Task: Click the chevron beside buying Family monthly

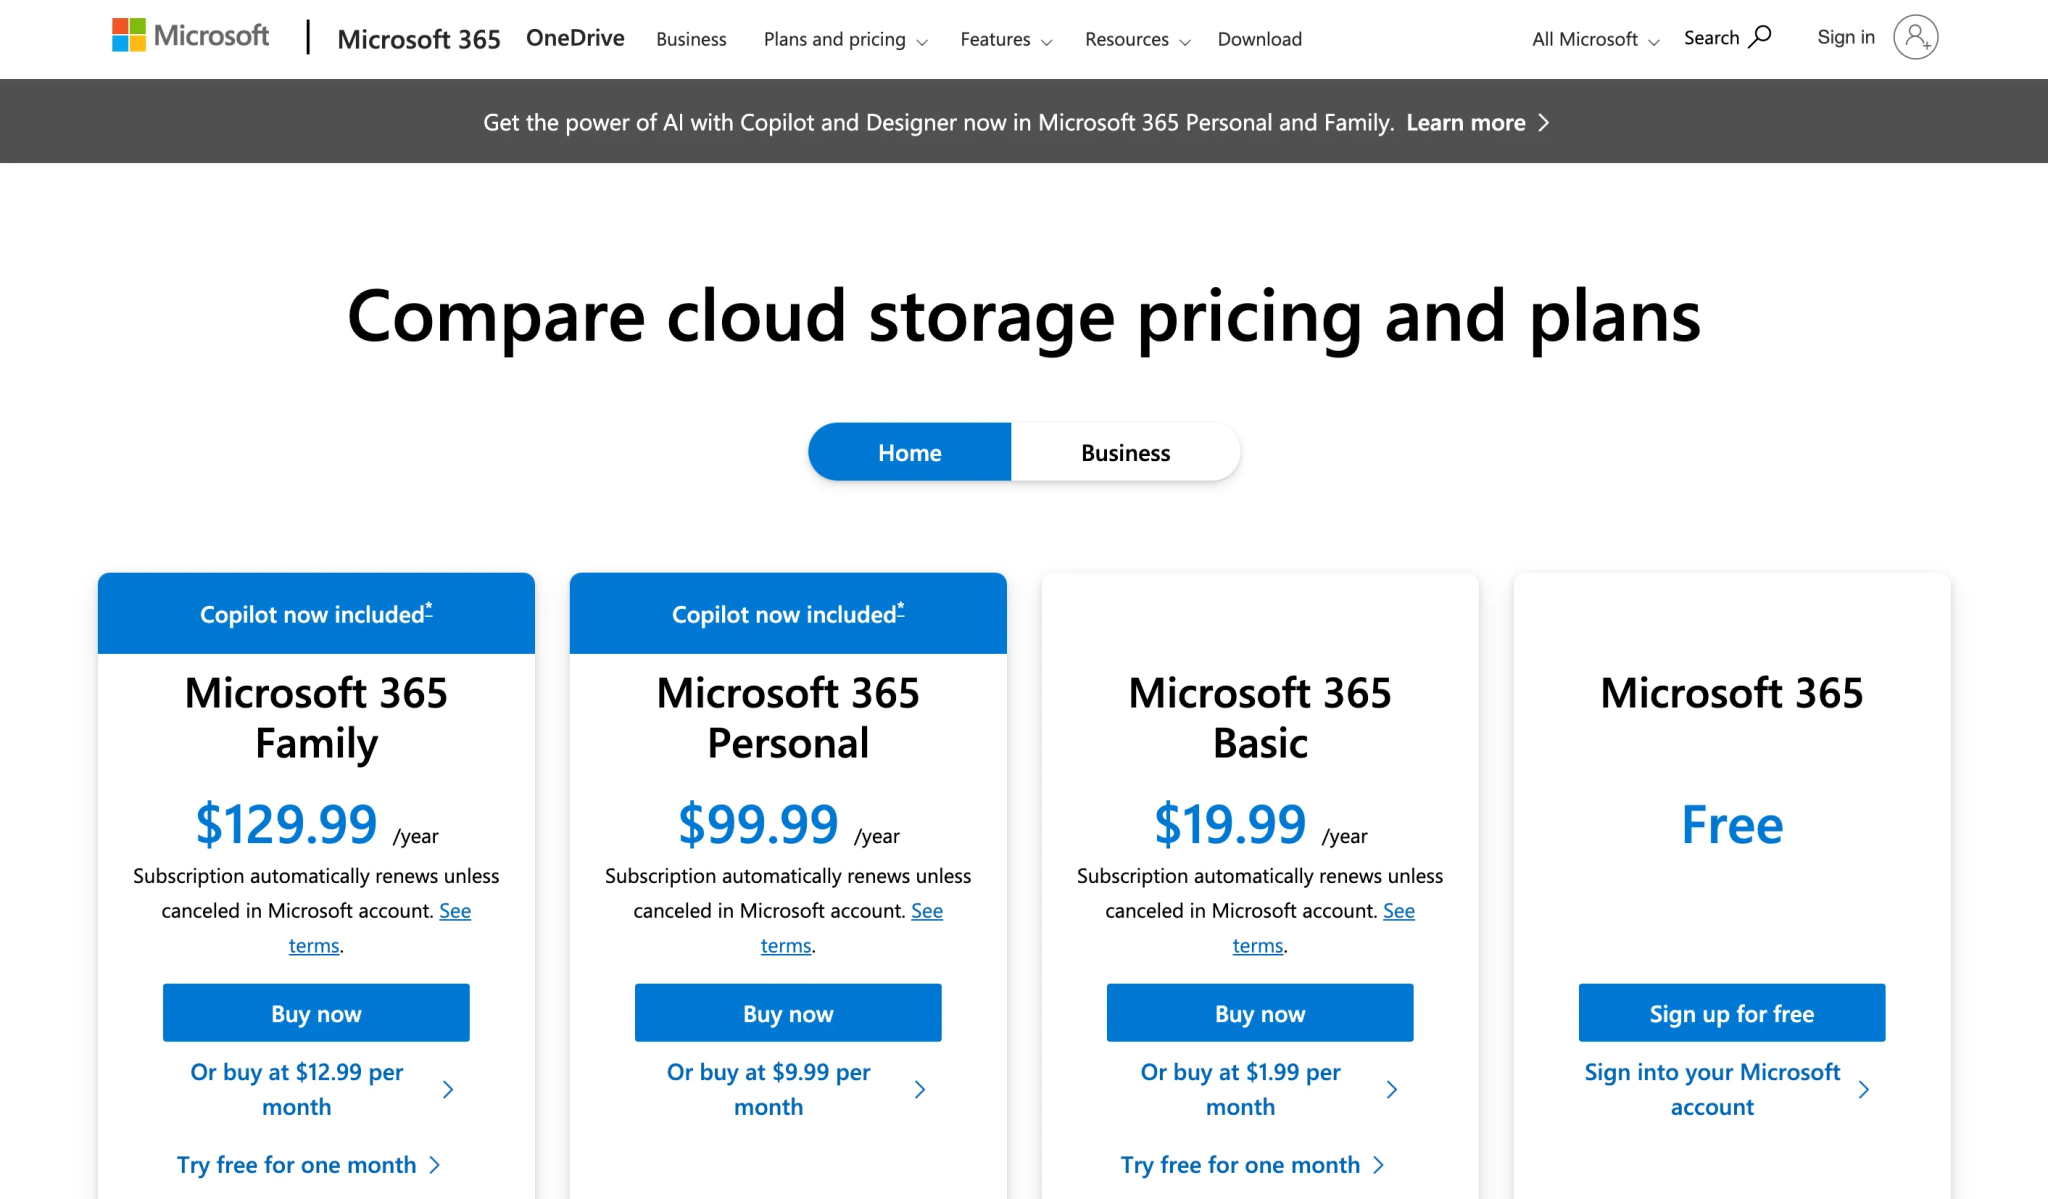Action: pyautogui.click(x=448, y=1089)
